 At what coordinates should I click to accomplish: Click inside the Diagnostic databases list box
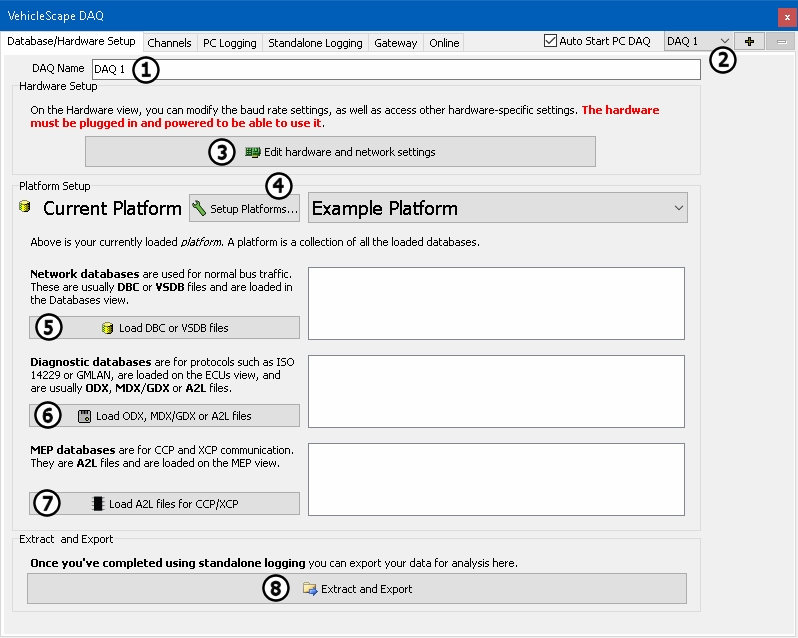(x=496, y=390)
